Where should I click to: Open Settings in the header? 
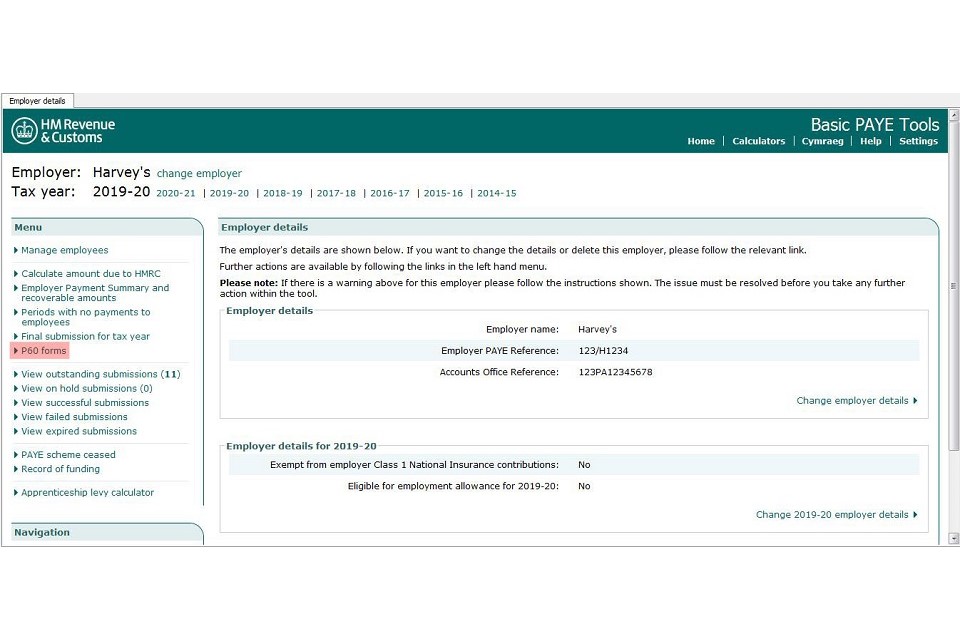(x=918, y=141)
